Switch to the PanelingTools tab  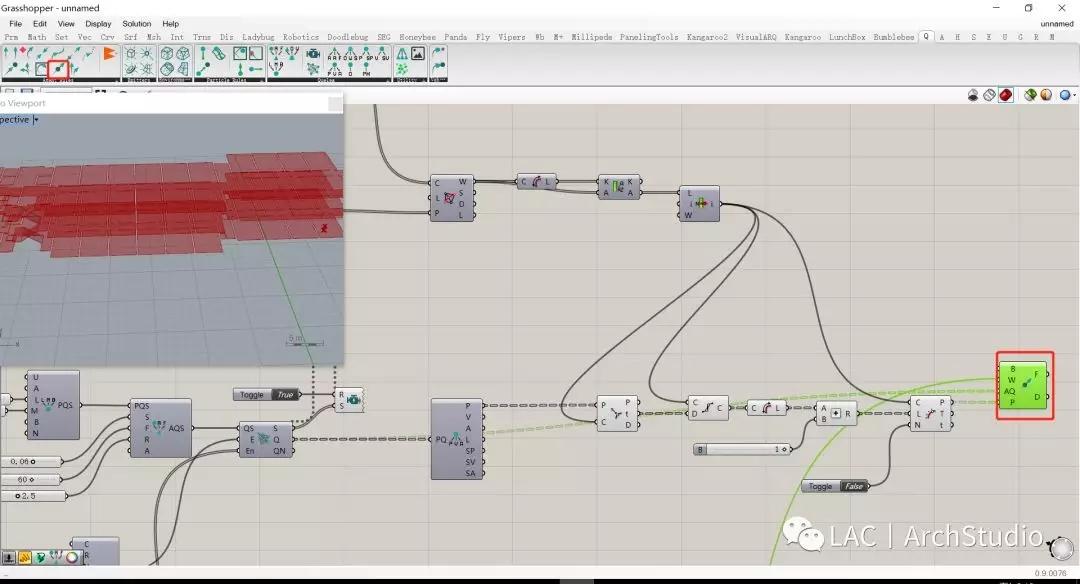pyautogui.click(x=649, y=37)
